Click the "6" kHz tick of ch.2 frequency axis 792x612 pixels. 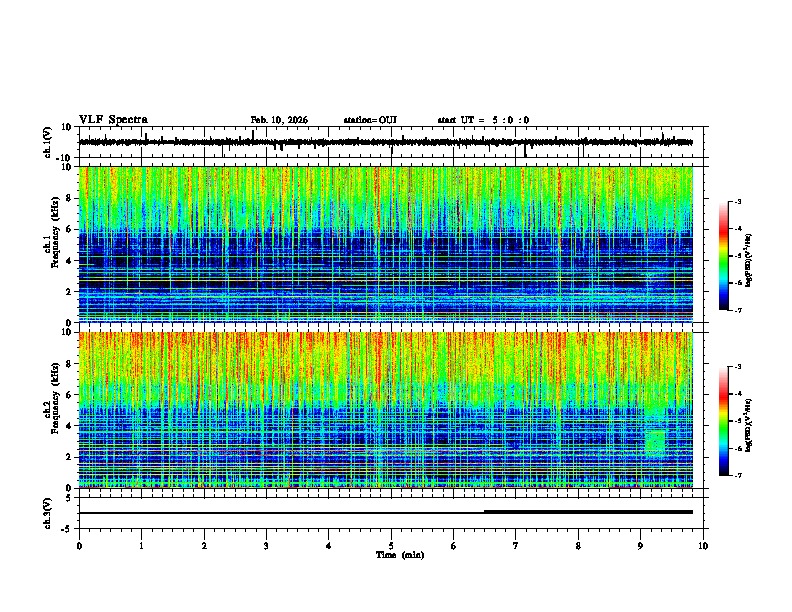(70, 394)
